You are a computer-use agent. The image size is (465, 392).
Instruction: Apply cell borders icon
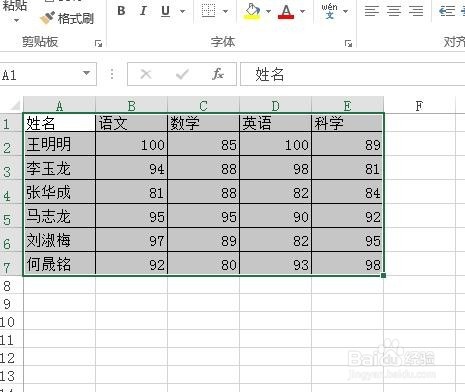pos(208,11)
